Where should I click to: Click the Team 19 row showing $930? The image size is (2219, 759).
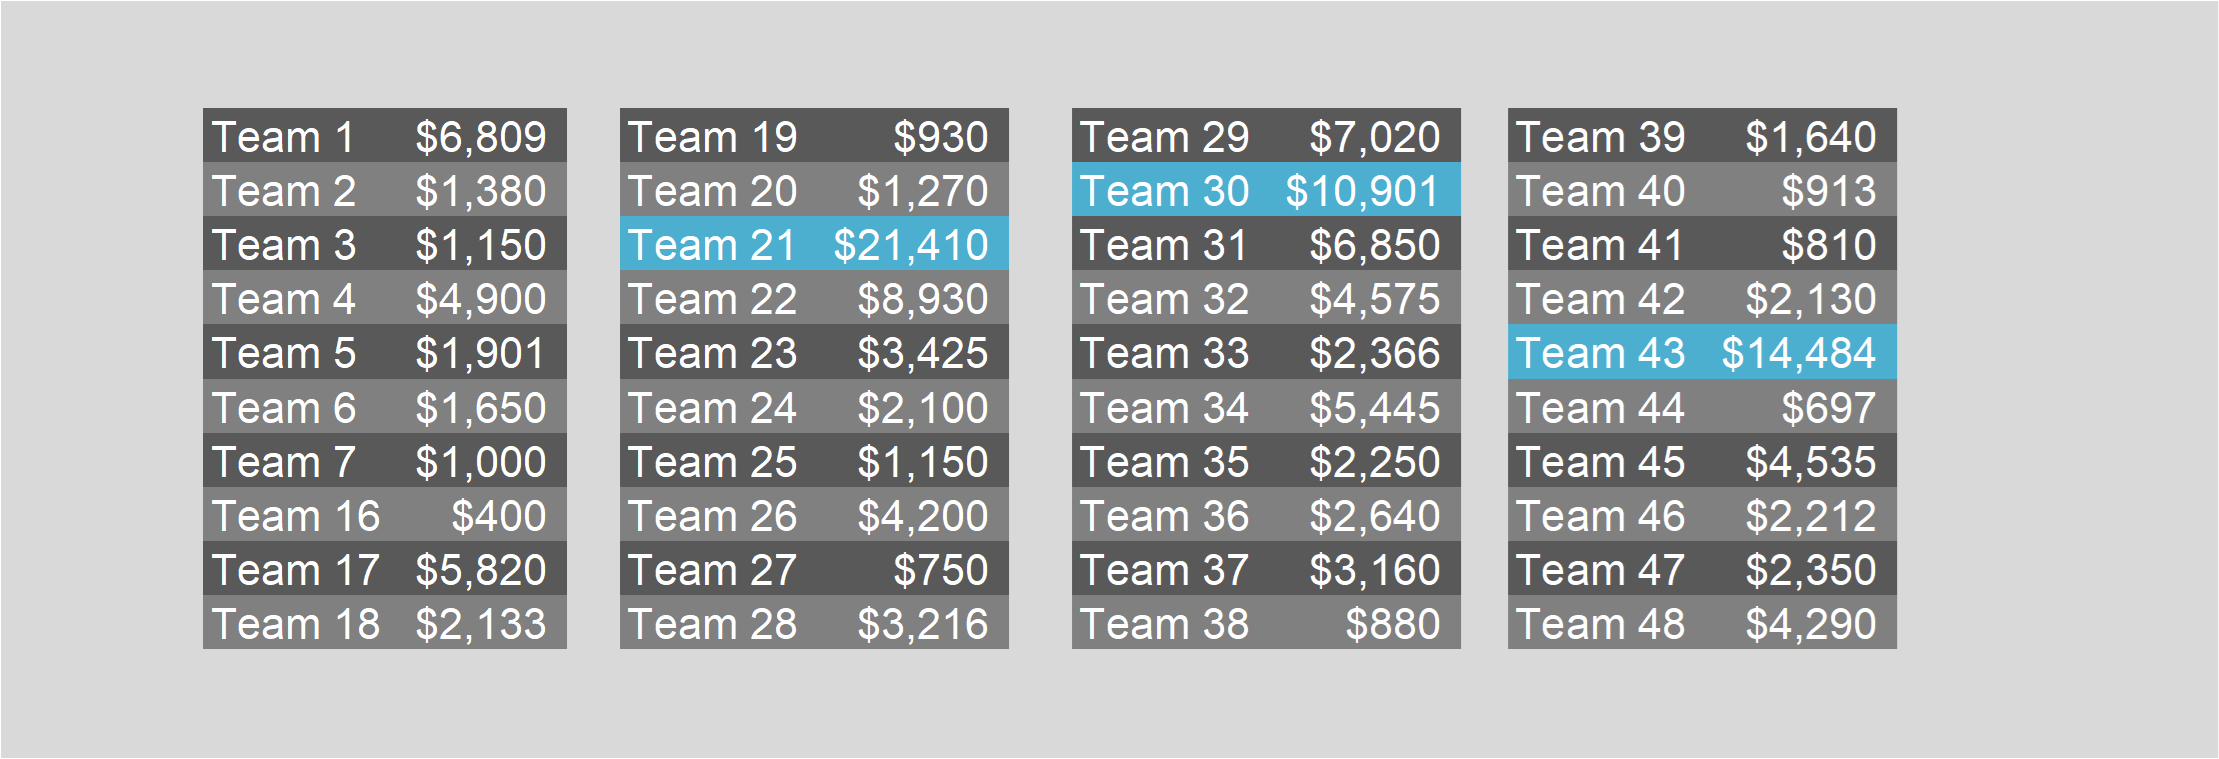[814, 135]
